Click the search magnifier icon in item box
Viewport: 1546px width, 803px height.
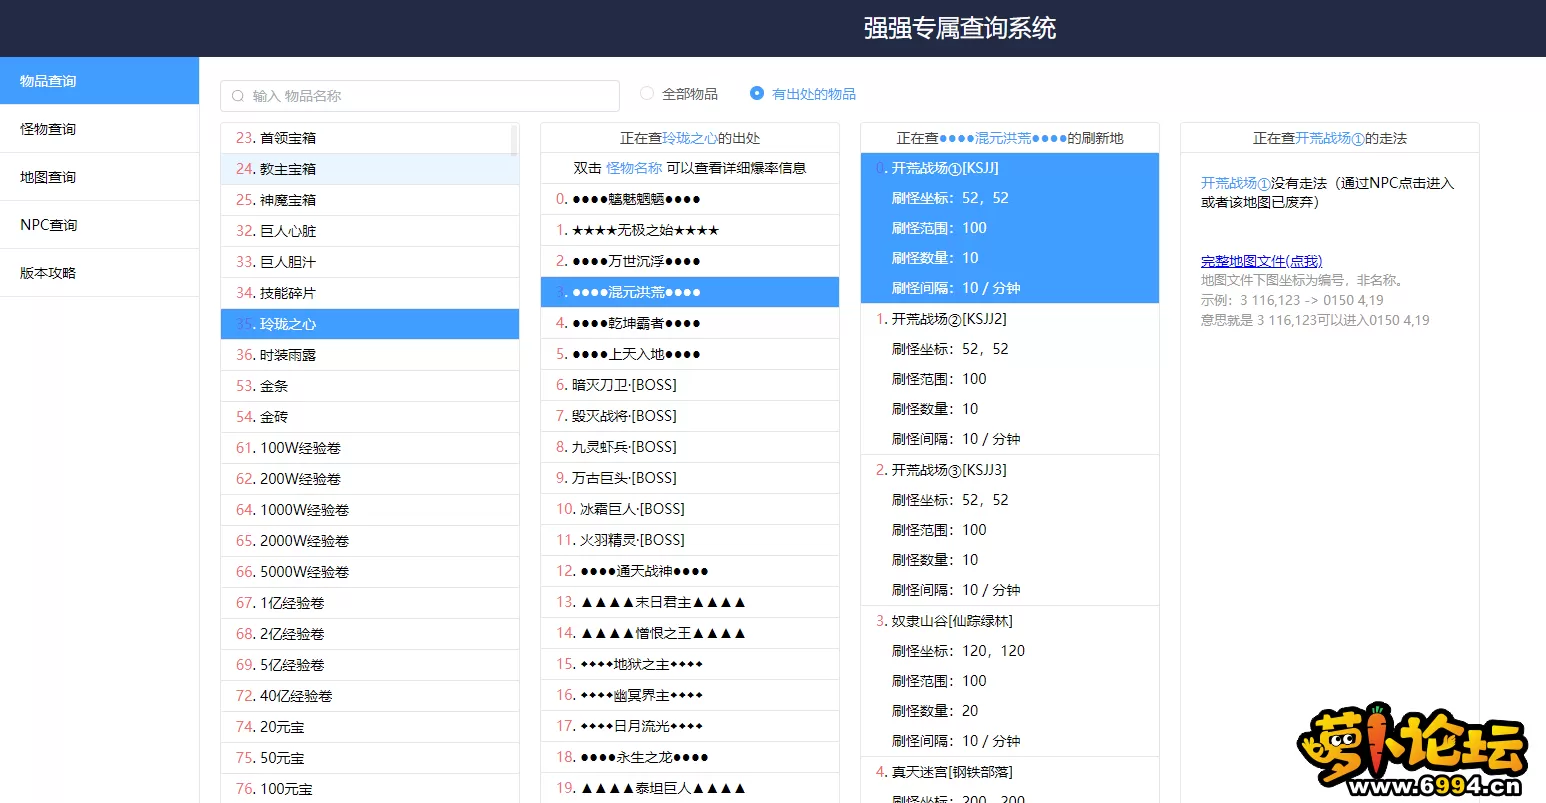click(x=238, y=96)
